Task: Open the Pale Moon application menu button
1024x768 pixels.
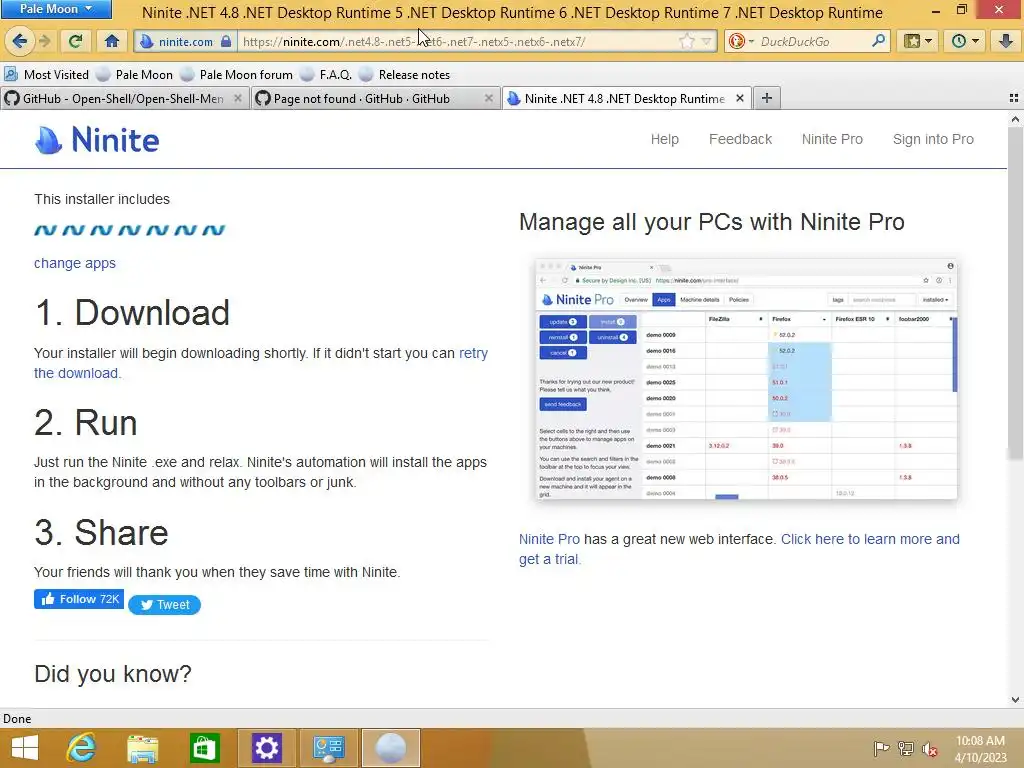Action: coord(56,9)
